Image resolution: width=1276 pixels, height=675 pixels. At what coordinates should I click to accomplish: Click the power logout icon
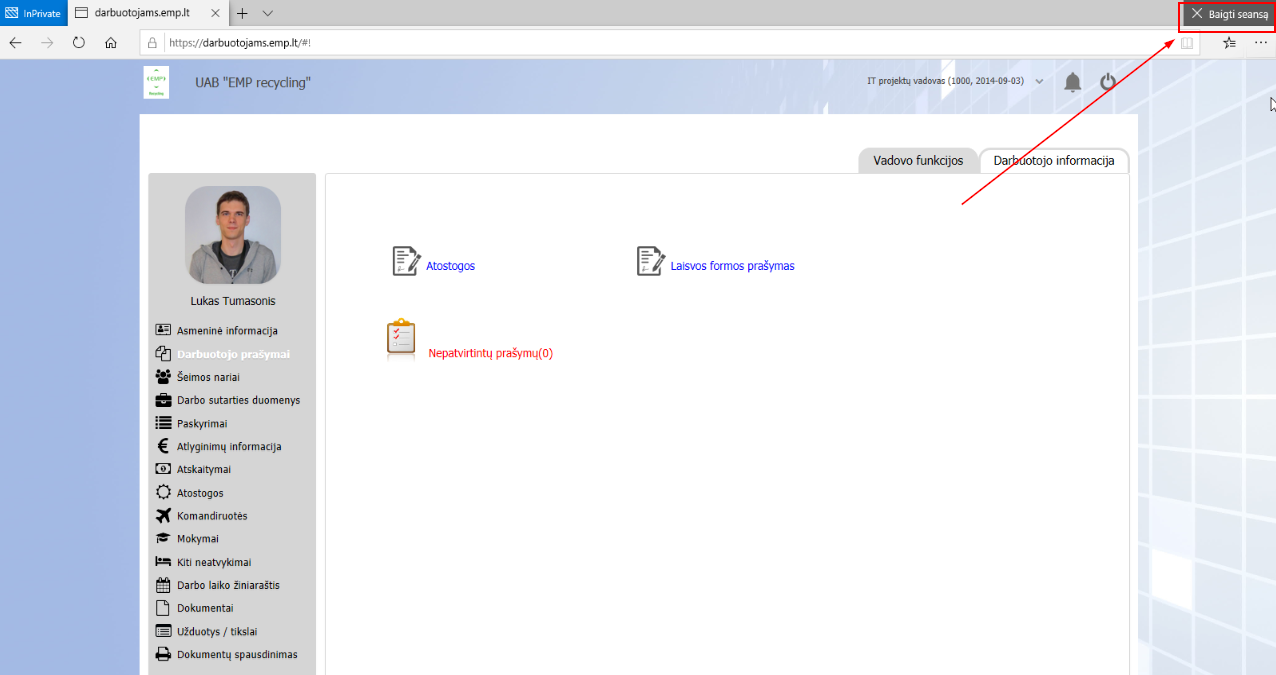[1108, 82]
